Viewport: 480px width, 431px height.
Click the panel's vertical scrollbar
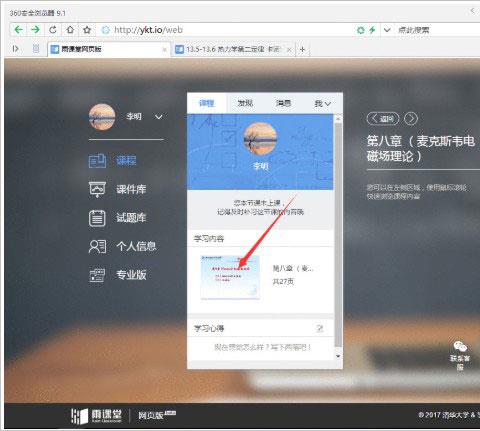(x=338, y=233)
